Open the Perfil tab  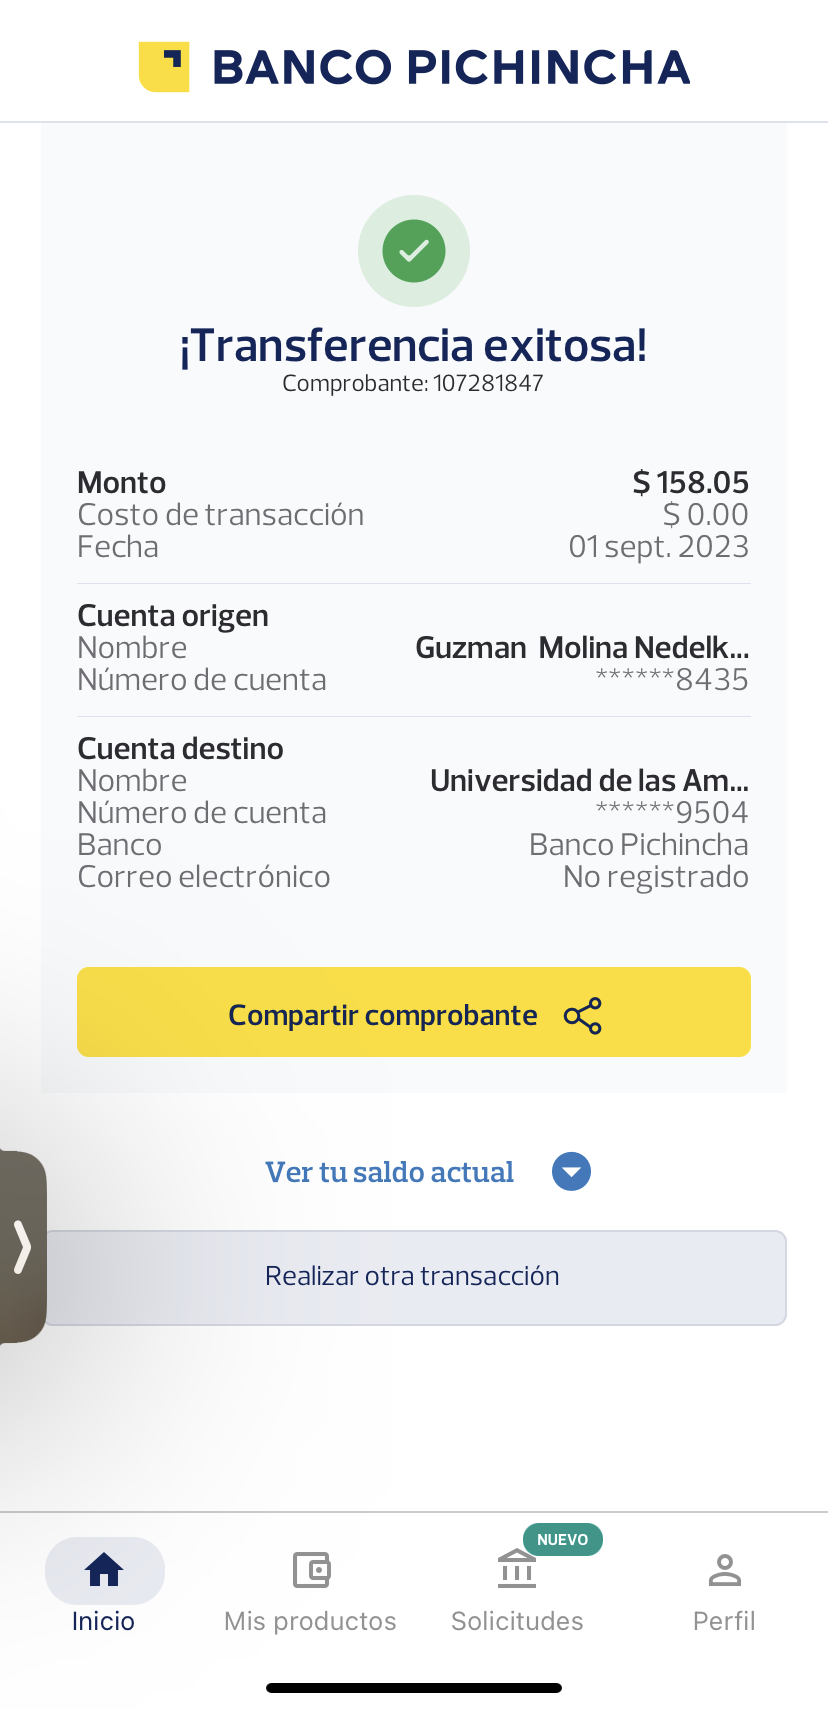point(724,1620)
